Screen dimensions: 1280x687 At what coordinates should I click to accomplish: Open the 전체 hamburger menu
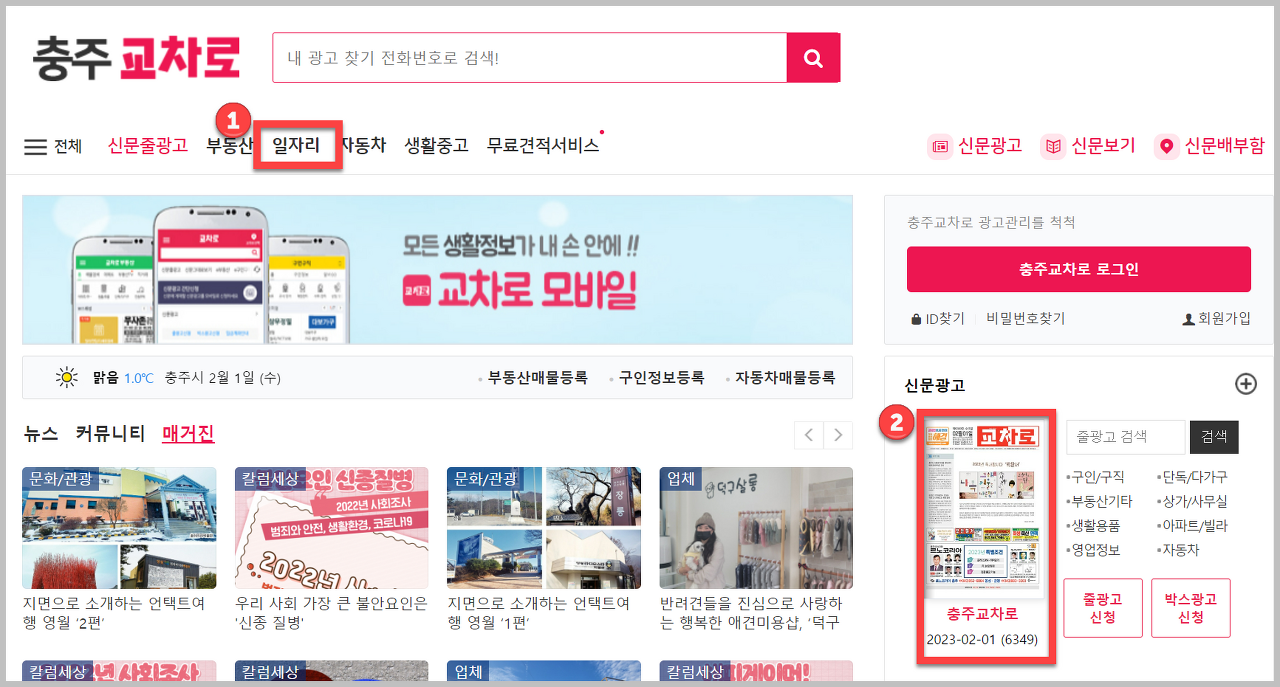click(53, 146)
